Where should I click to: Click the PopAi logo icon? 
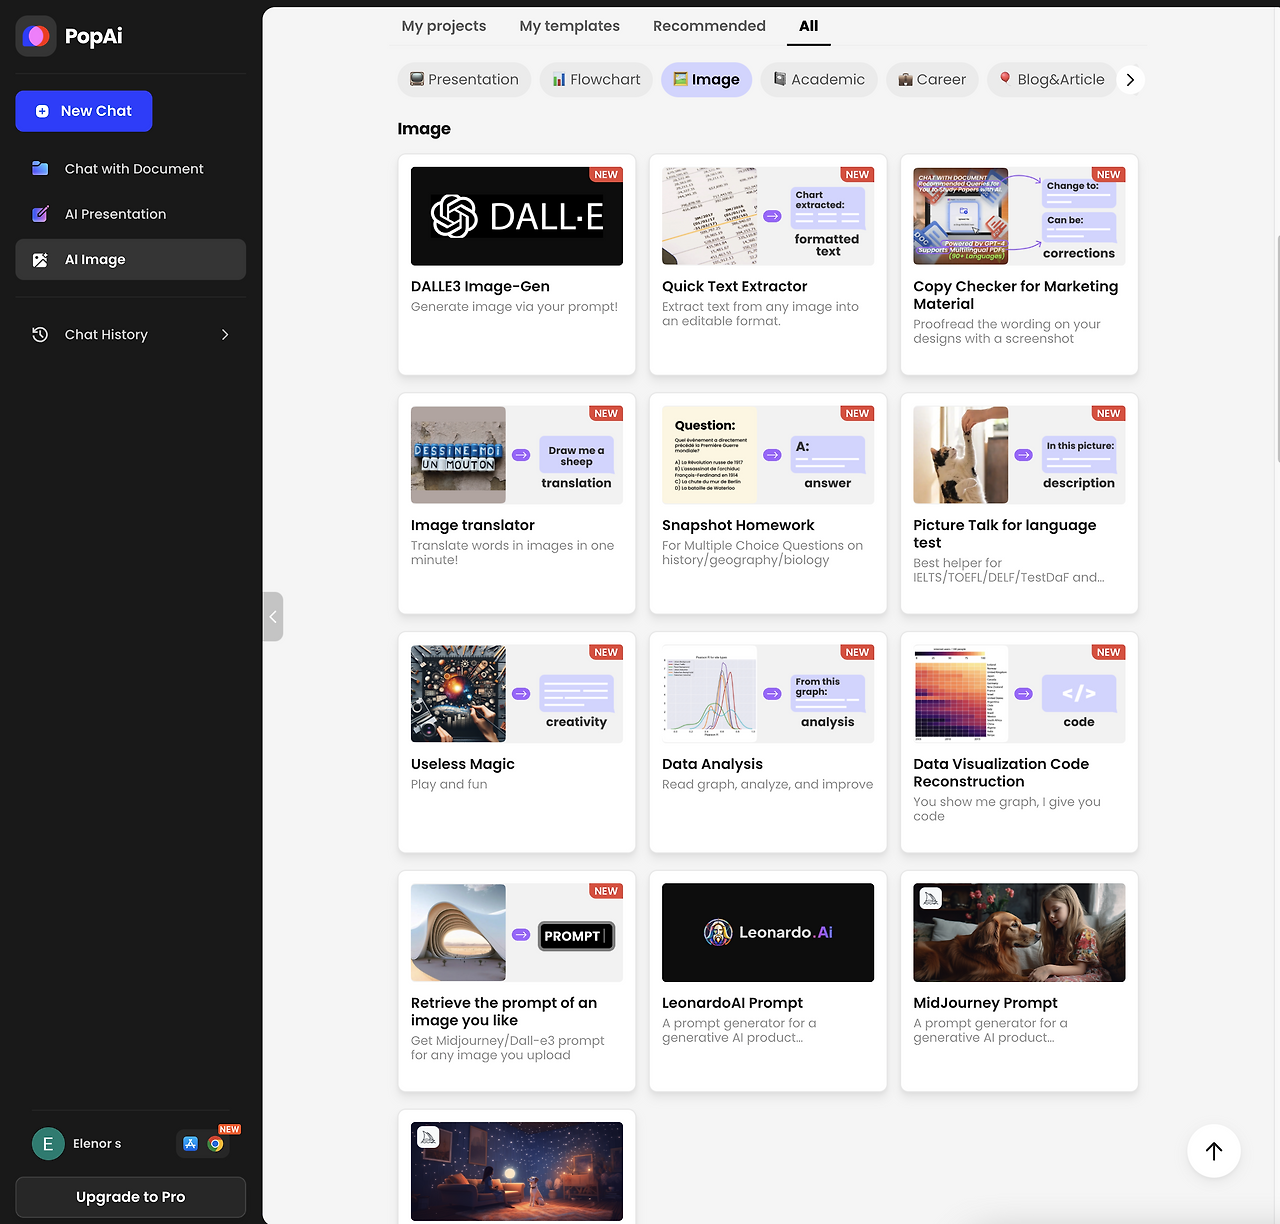(36, 36)
